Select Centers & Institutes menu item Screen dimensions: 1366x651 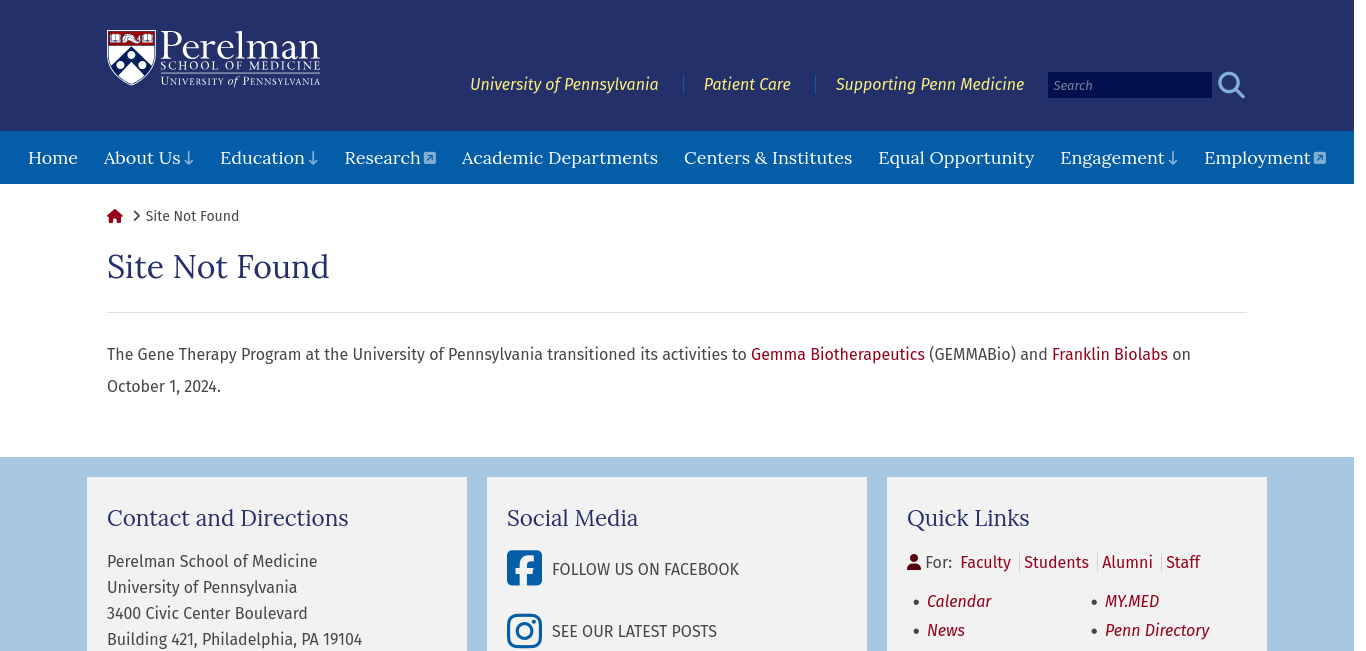(768, 158)
